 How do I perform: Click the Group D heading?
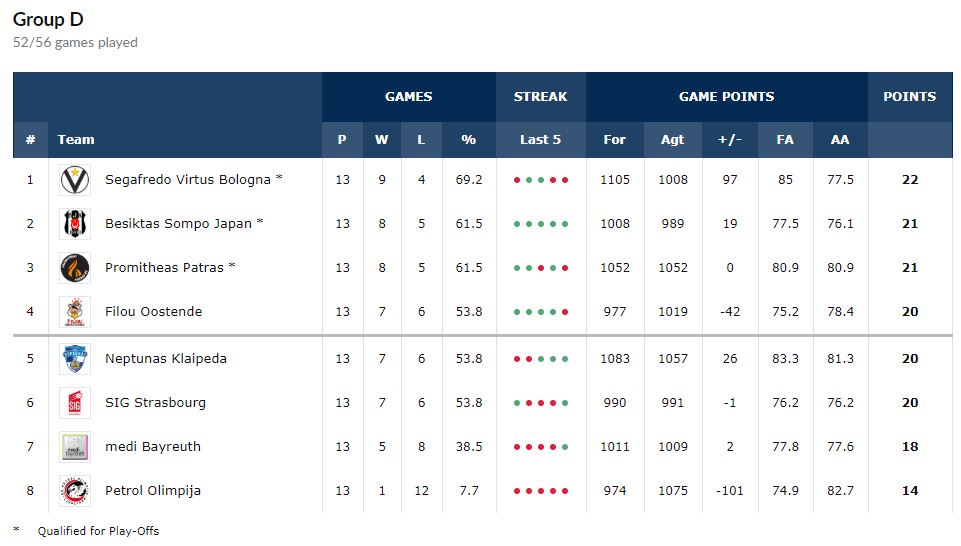(x=46, y=19)
